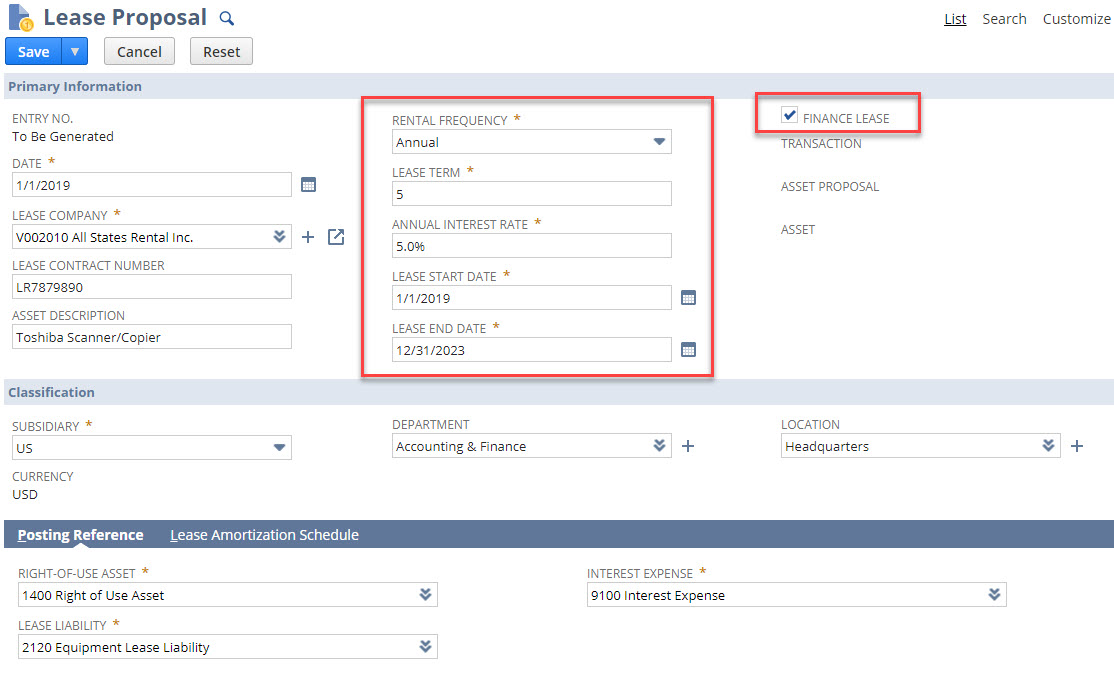This screenshot has width=1114, height=675.
Task: Expand the Right-of-Use Asset account dropdown
Action: (x=425, y=595)
